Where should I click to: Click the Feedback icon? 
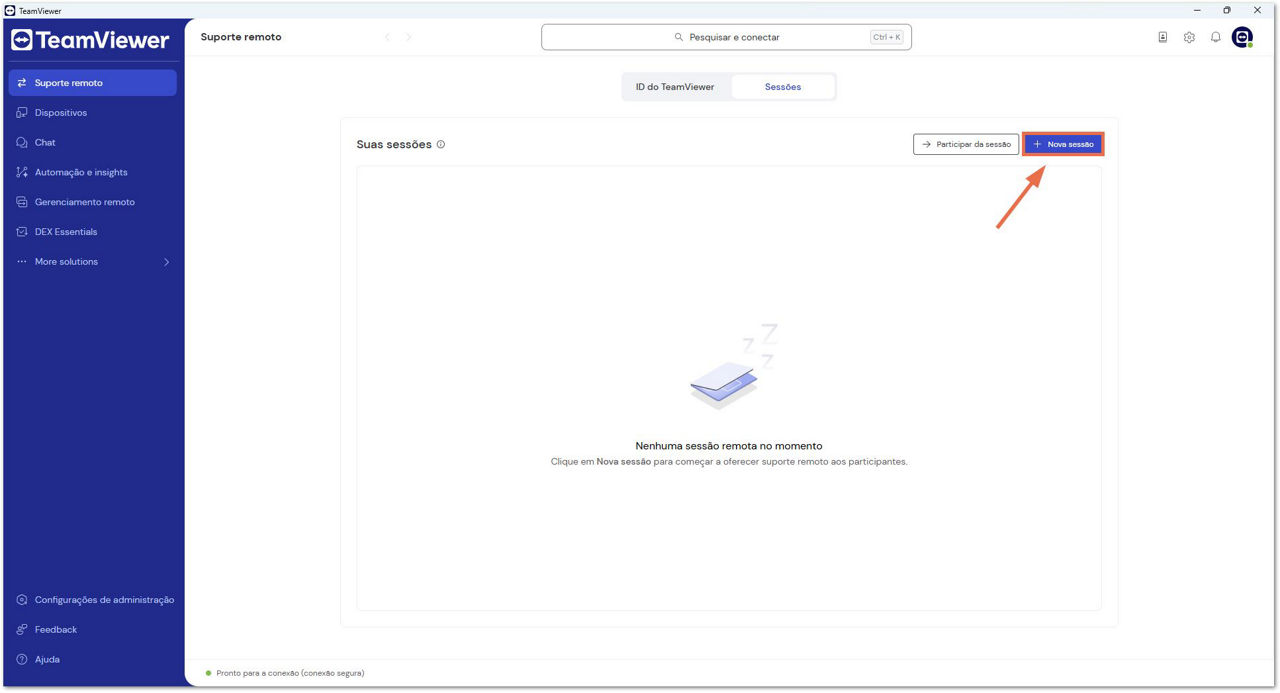point(22,630)
